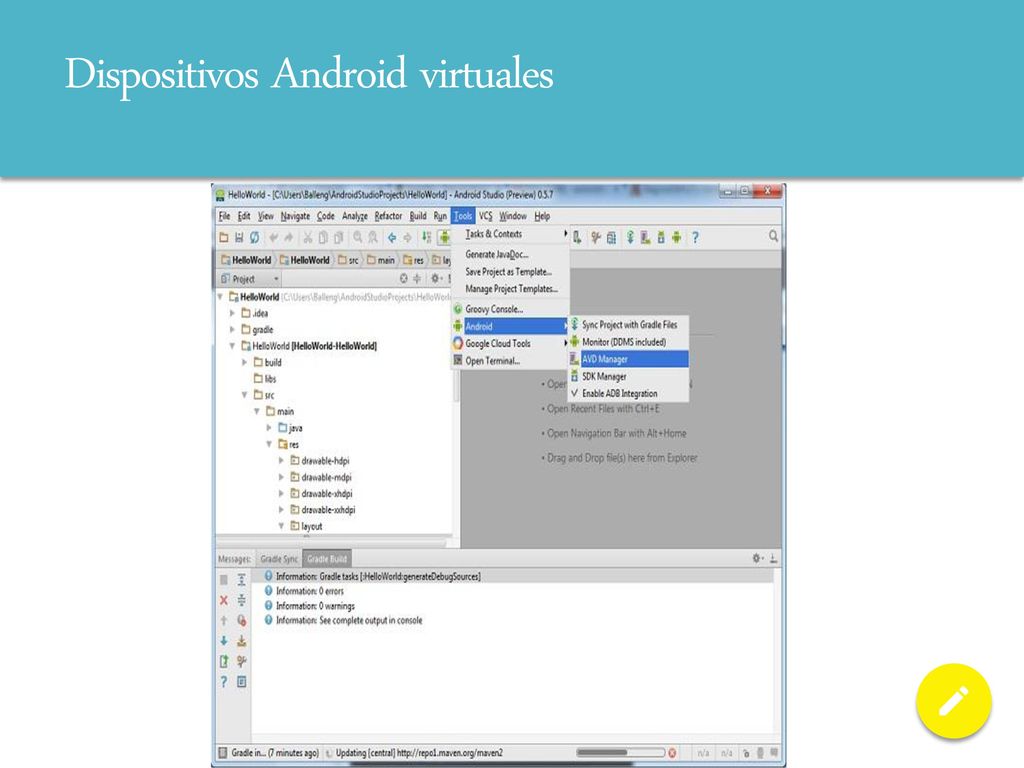Viewport: 1024px width, 768px height.
Task: Click the Synchronize refresh toolbar icon
Action: tap(255, 238)
